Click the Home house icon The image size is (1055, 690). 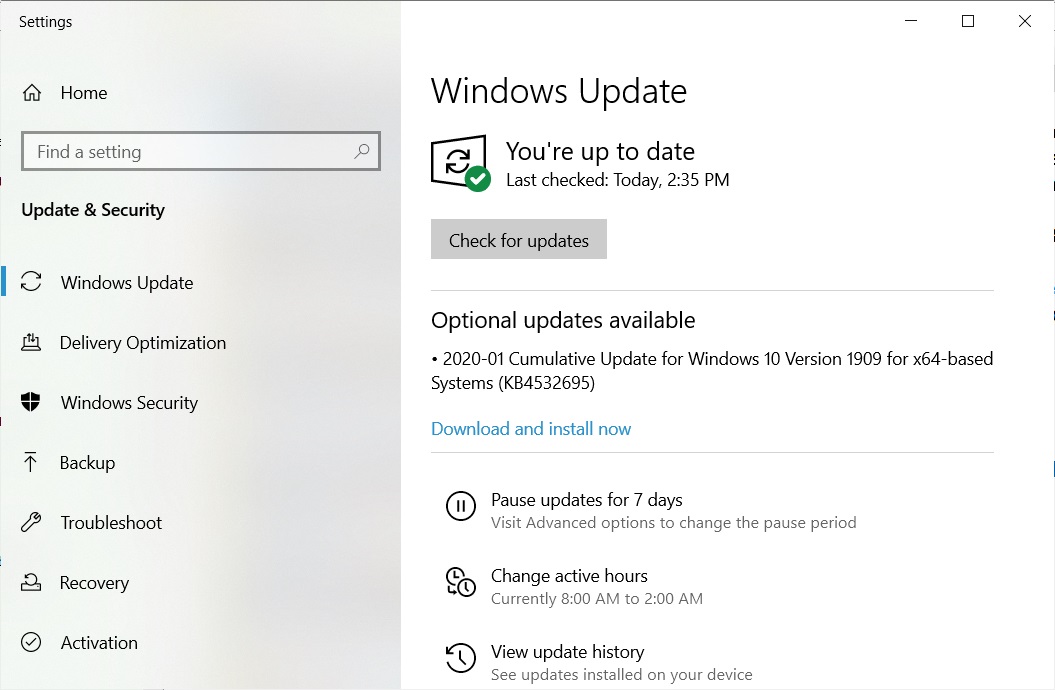click(32, 93)
